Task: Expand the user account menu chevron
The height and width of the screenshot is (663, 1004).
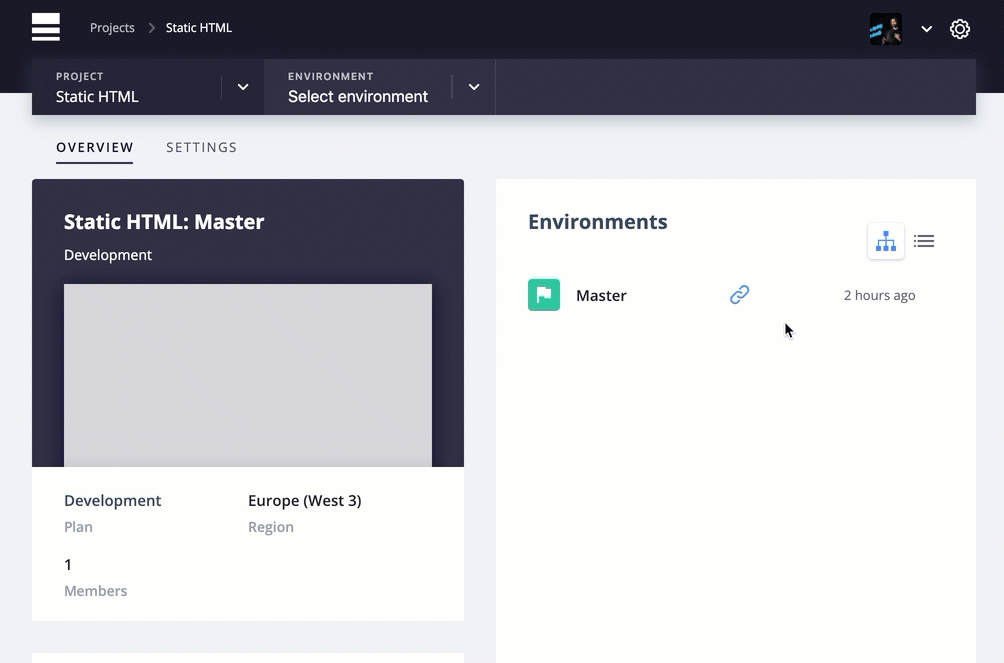Action: [927, 29]
